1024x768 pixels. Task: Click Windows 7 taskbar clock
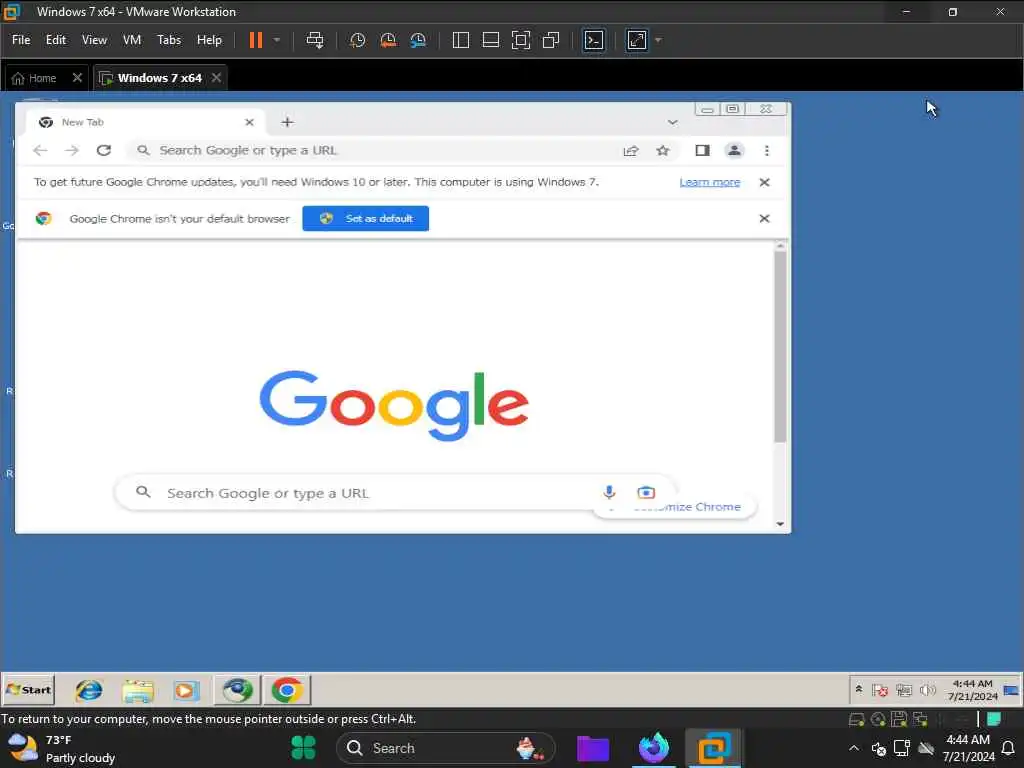coord(972,690)
